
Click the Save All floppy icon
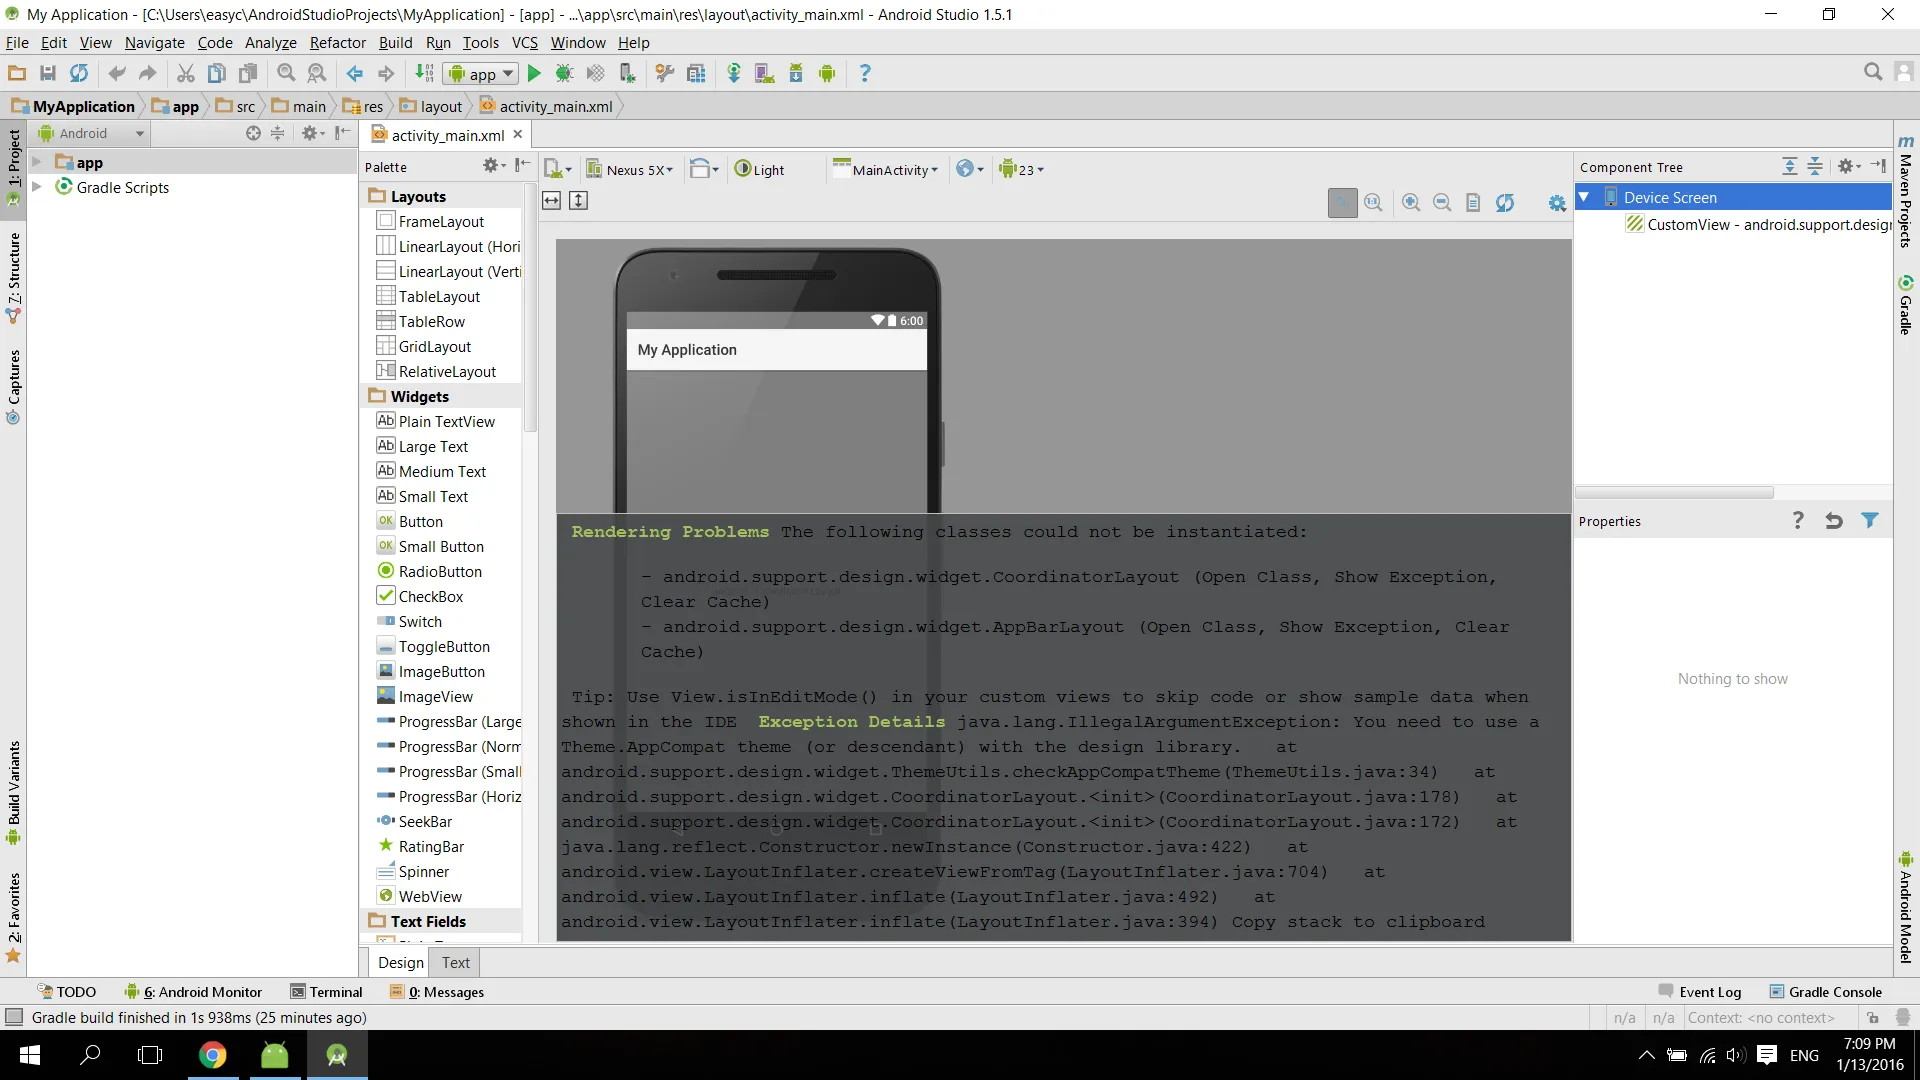click(47, 73)
